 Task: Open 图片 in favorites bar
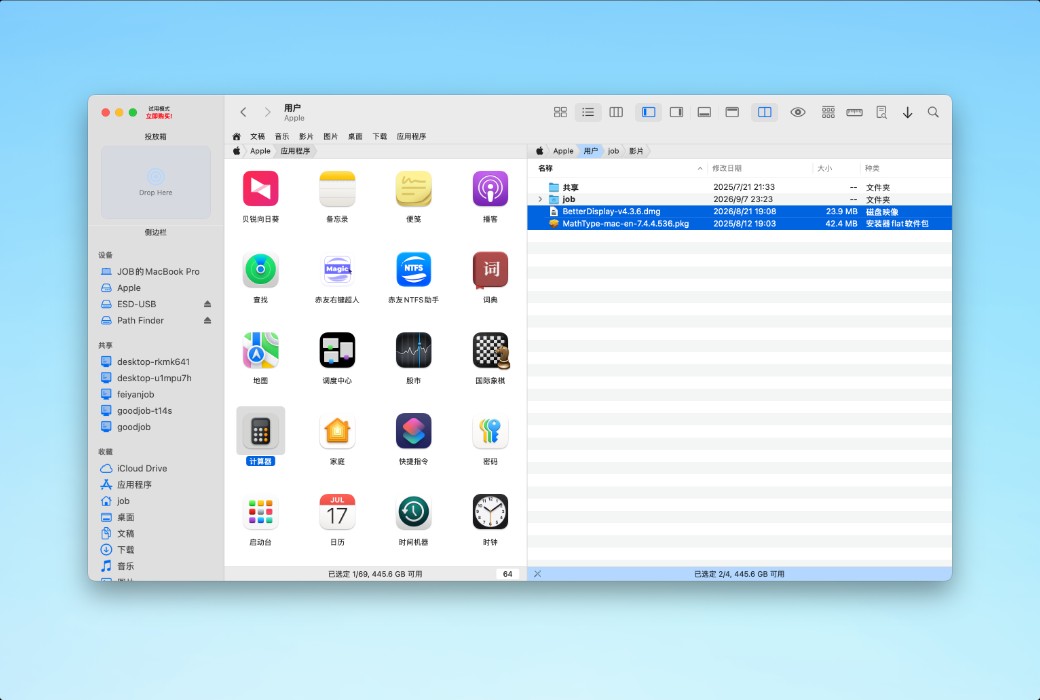[x=330, y=136]
